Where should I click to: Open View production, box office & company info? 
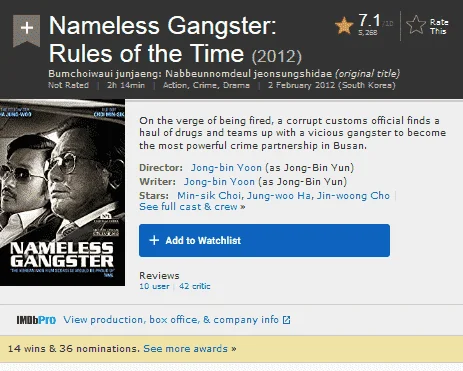click(171, 320)
